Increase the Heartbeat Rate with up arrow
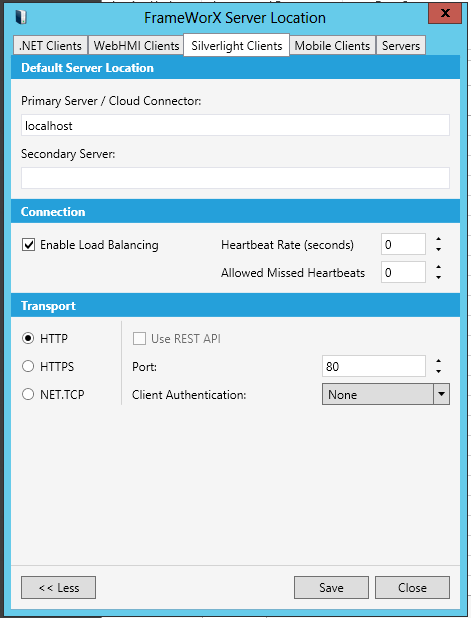 [438, 239]
